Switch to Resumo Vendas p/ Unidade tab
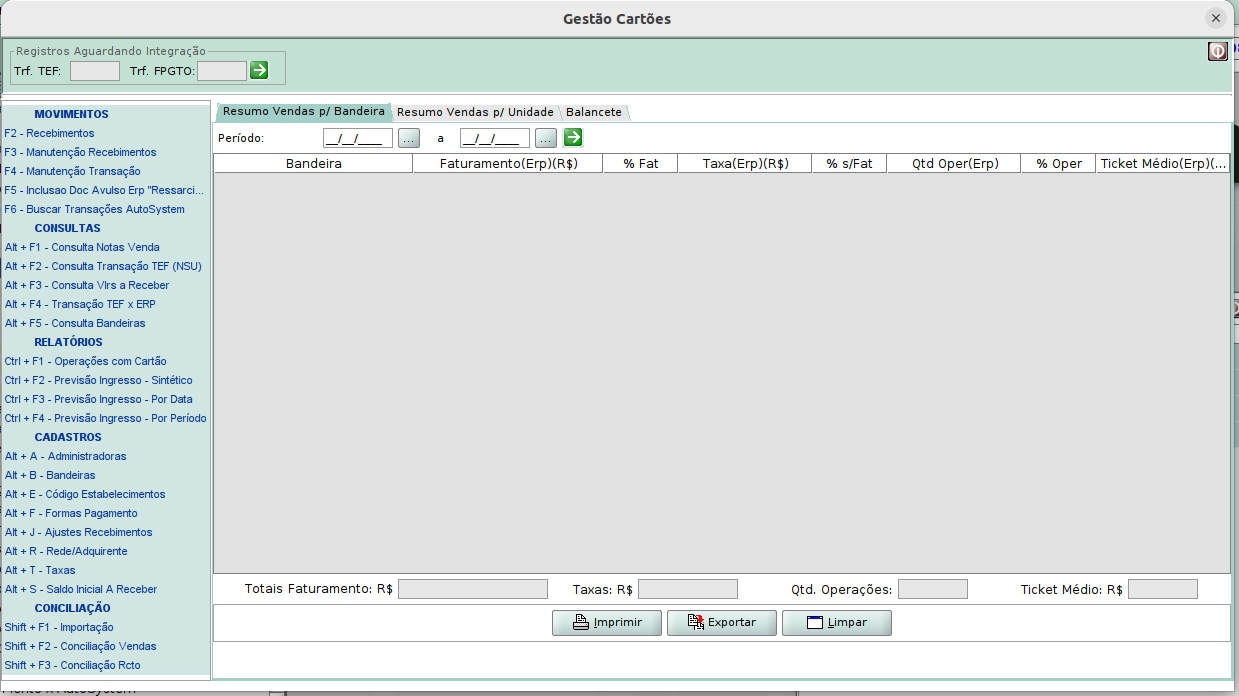This screenshot has height=696, width=1239. (474, 112)
